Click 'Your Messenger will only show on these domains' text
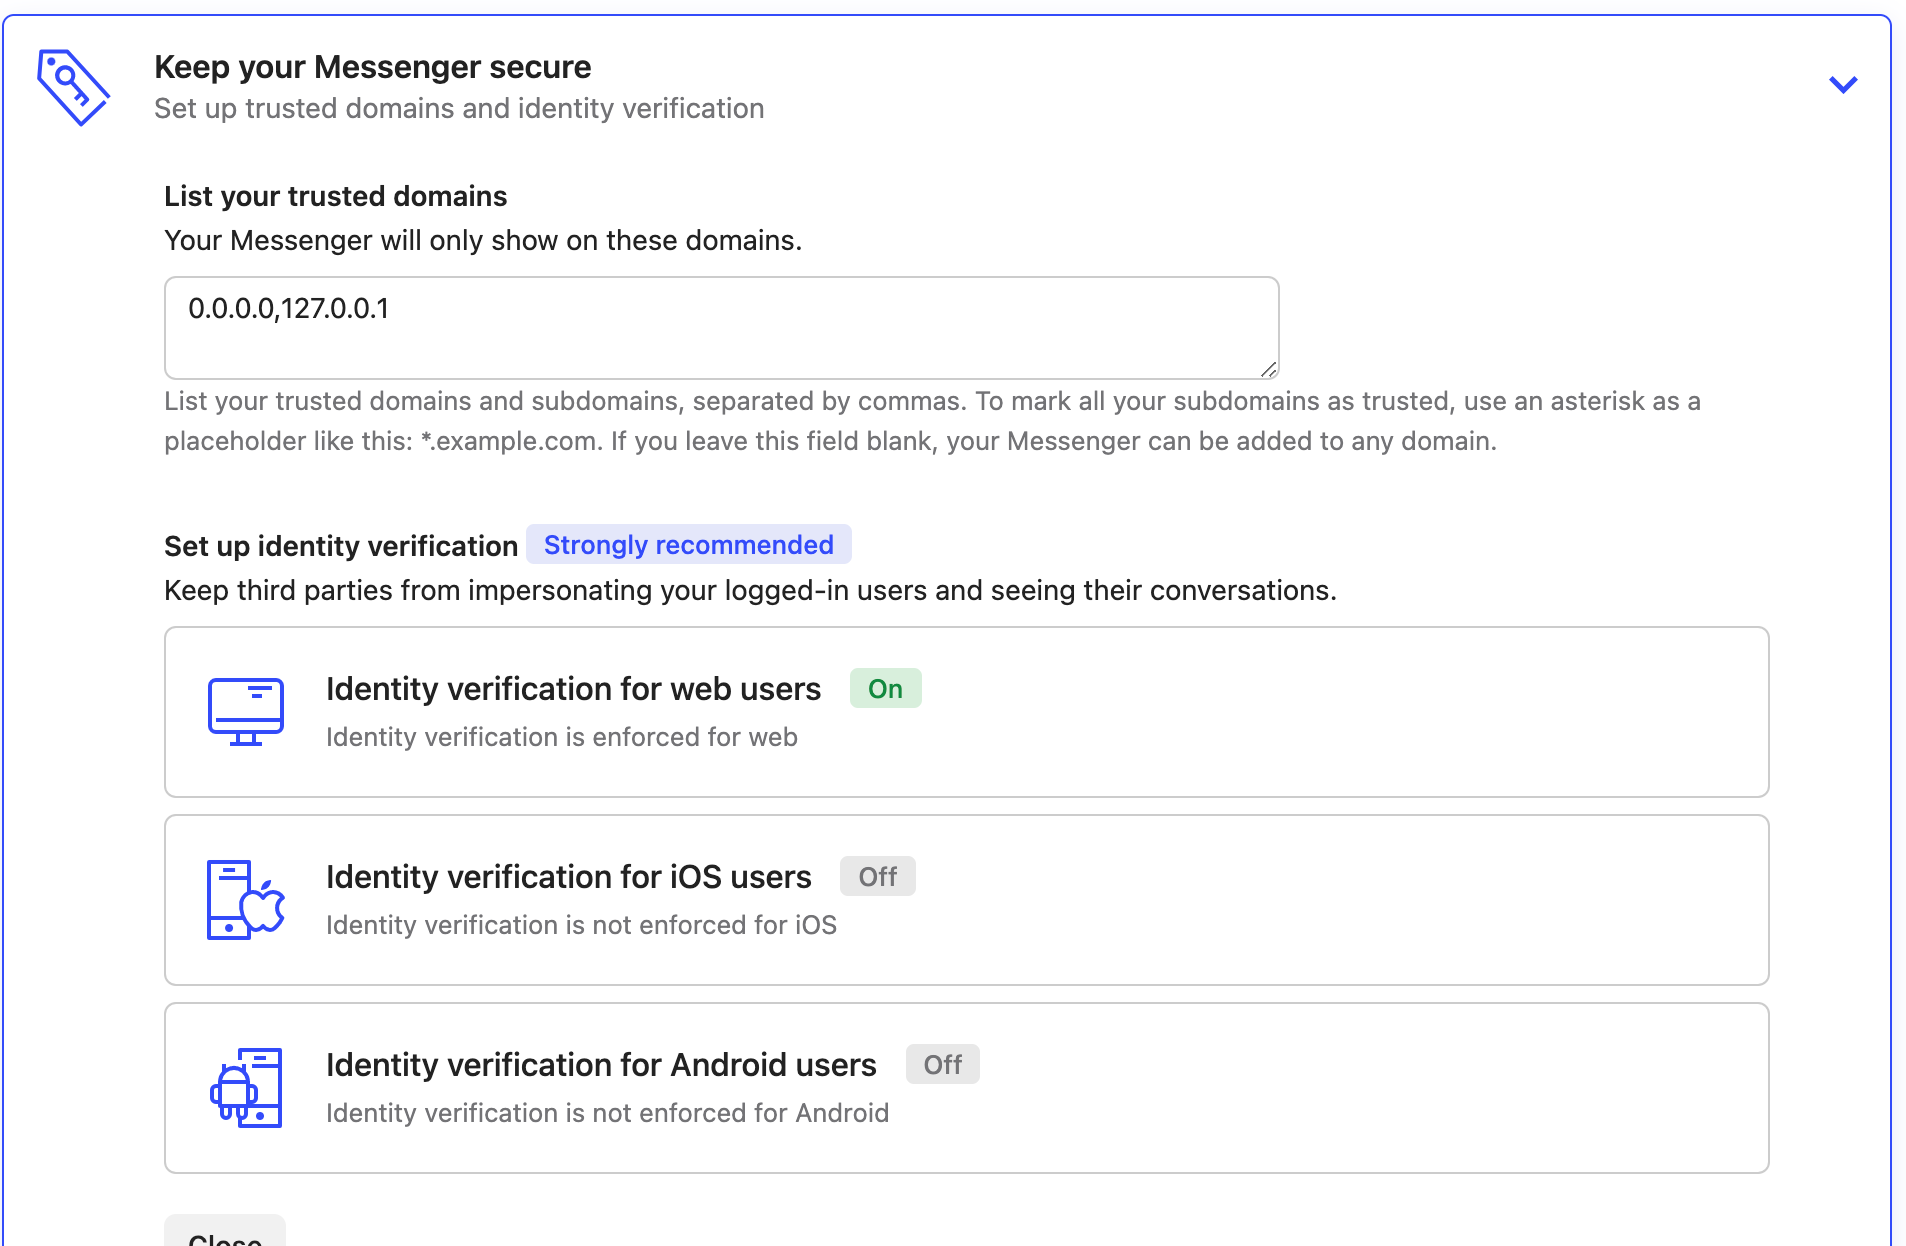The image size is (1906, 1246). 483,240
